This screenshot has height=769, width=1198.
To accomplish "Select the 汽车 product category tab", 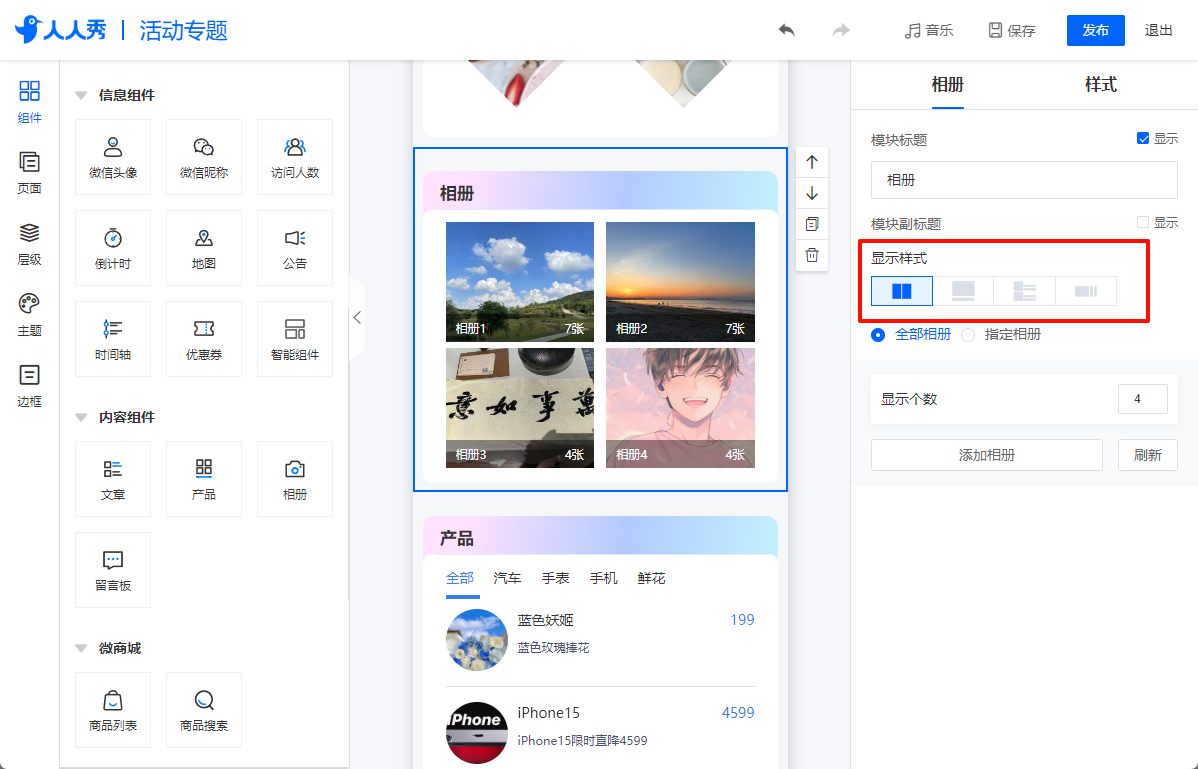I will point(507,578).
